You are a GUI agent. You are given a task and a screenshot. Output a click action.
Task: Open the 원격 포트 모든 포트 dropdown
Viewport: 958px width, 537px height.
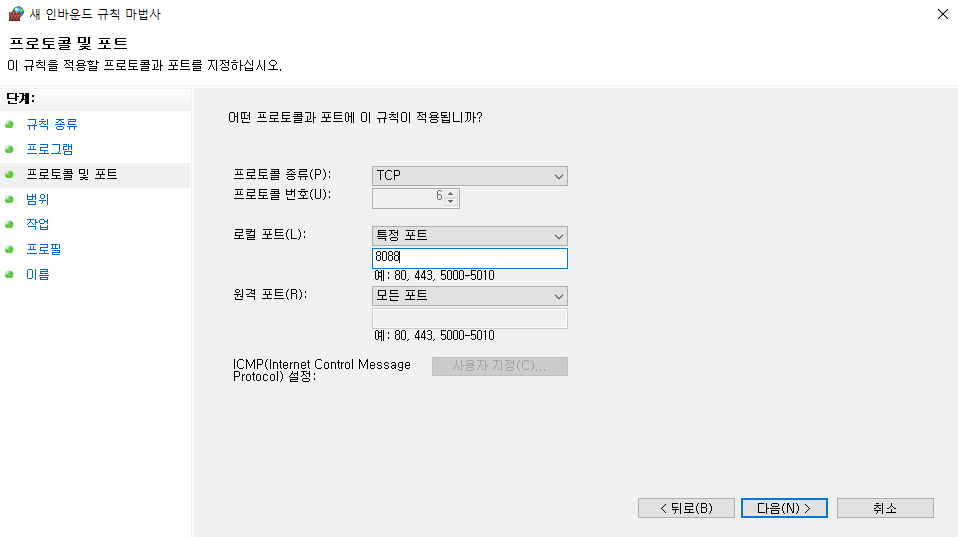[x=469, y=296]
